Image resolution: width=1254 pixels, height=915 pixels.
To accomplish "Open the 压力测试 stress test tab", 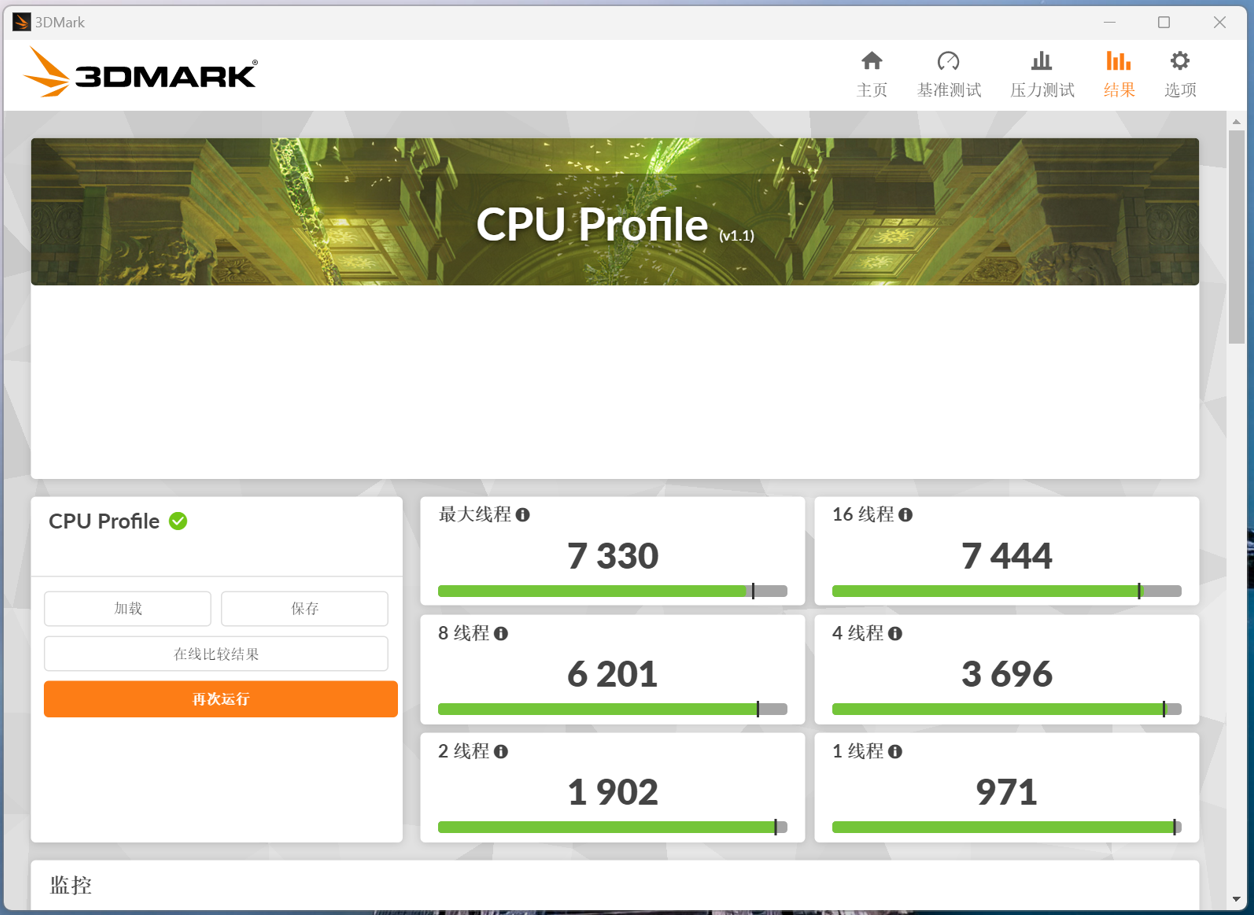I will pyautogui.click(x=1042, y=75).
